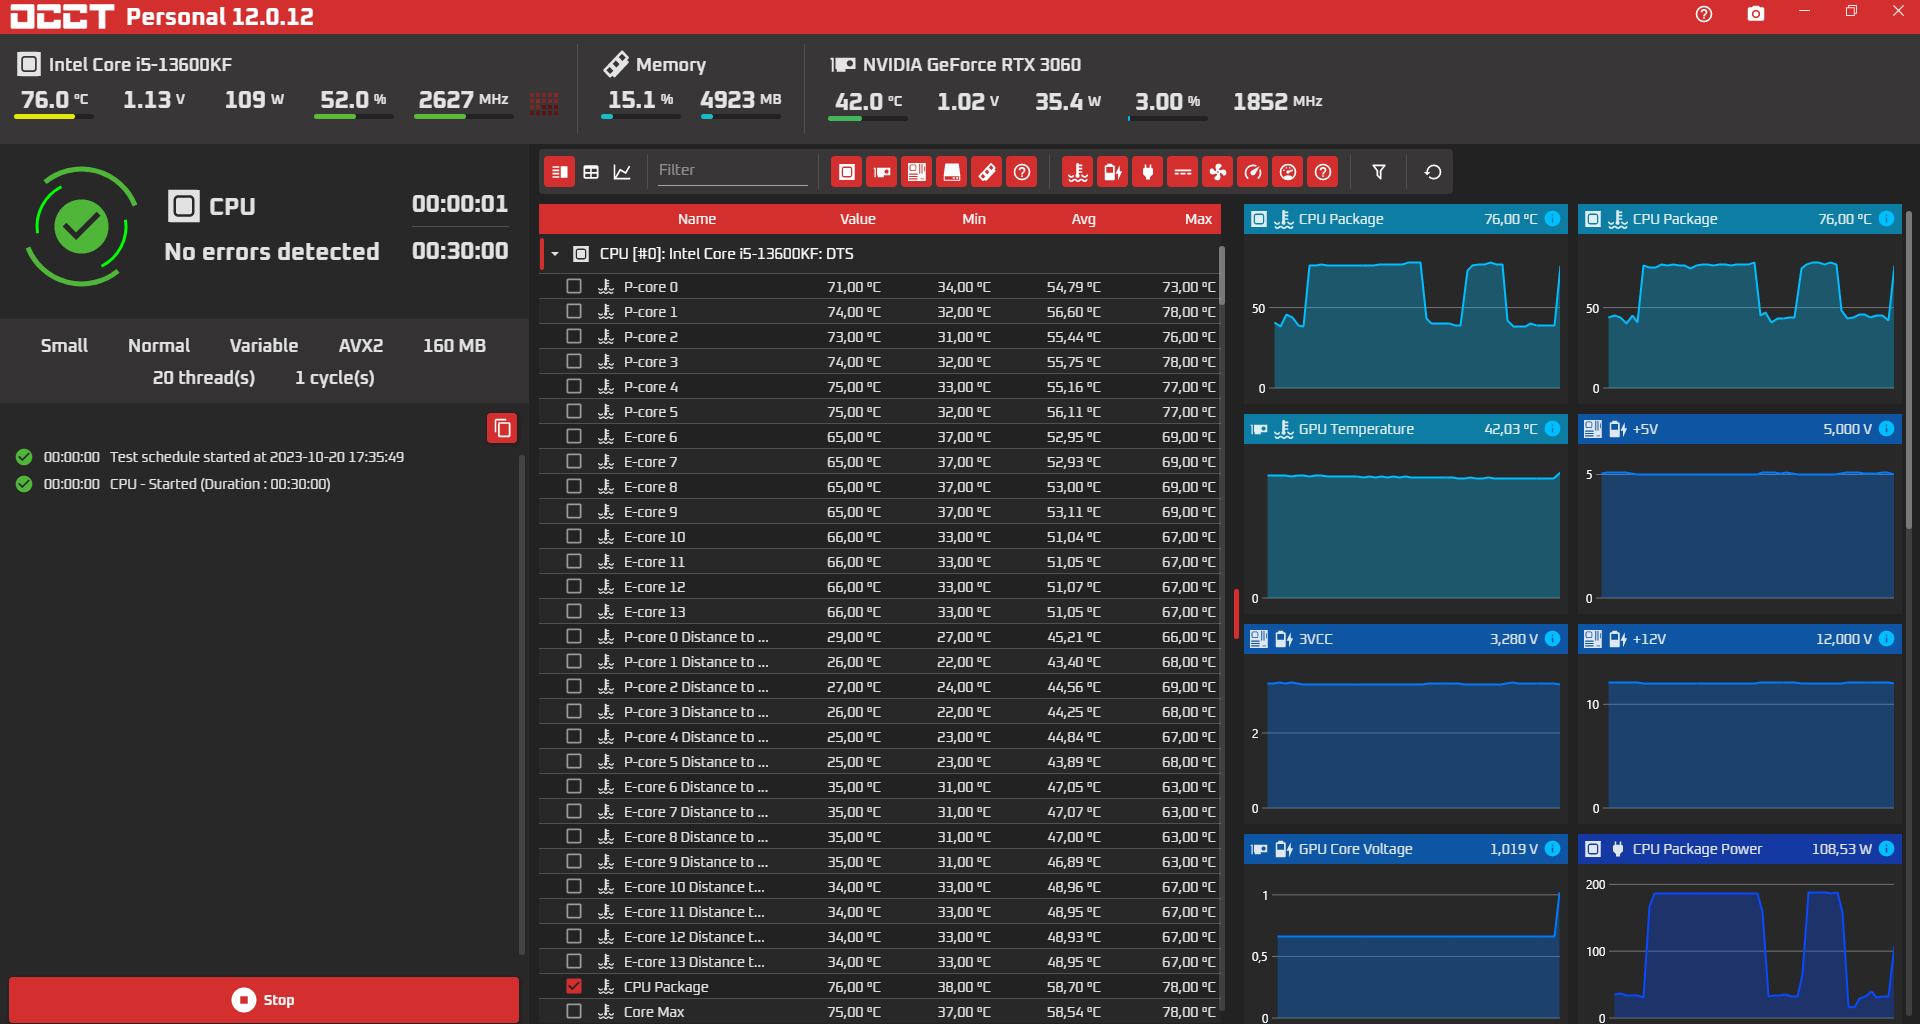The width and height of the screenshot is (1920, 1024).
Task: Click the sensor table vertical scrollbar
Action: (x=1222, y=276)
